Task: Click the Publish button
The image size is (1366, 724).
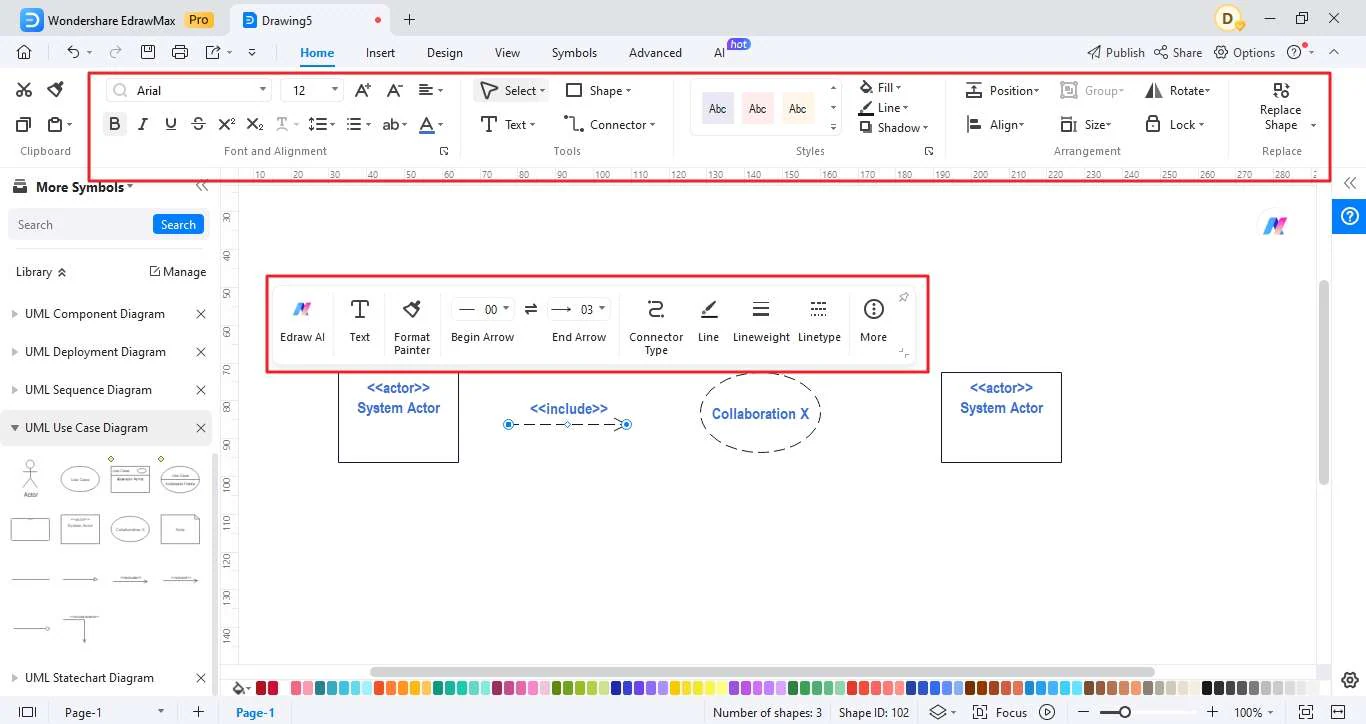Action: pyautogui.click(x=1115, y=52)
